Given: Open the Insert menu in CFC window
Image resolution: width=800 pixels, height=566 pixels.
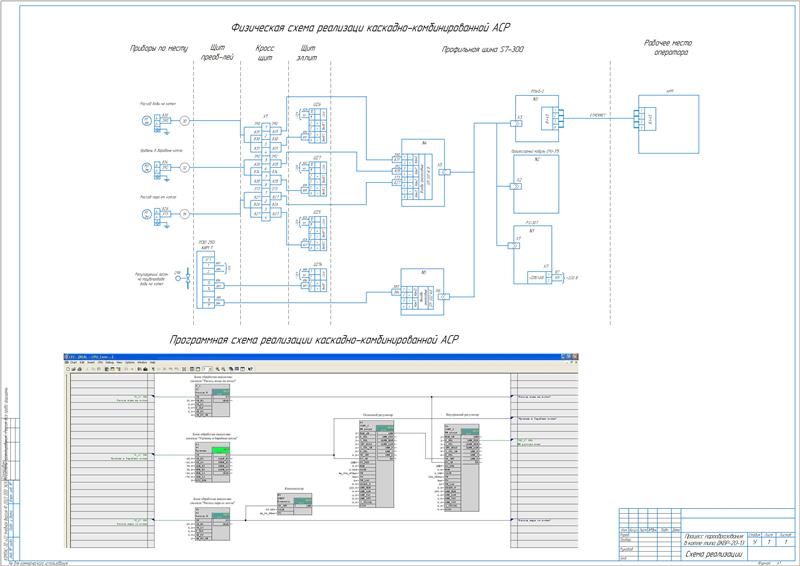Looking at the screenshot, I should coord(91,362).
